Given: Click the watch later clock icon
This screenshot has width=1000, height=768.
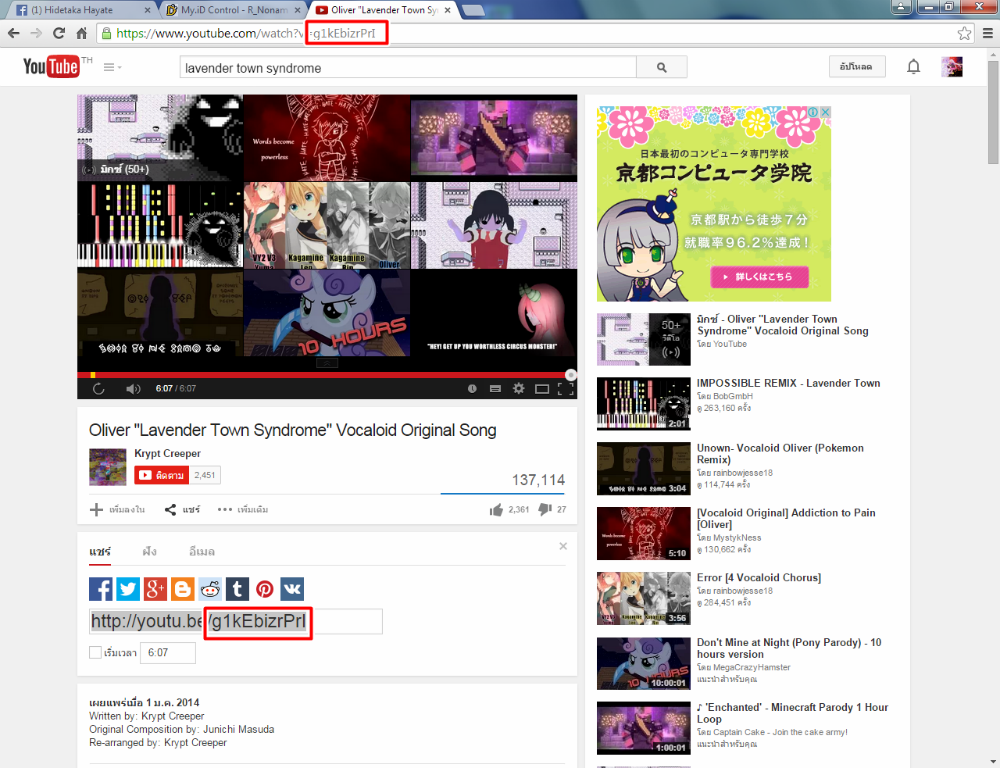Looking at the screenshot, I should pos(472,388).
